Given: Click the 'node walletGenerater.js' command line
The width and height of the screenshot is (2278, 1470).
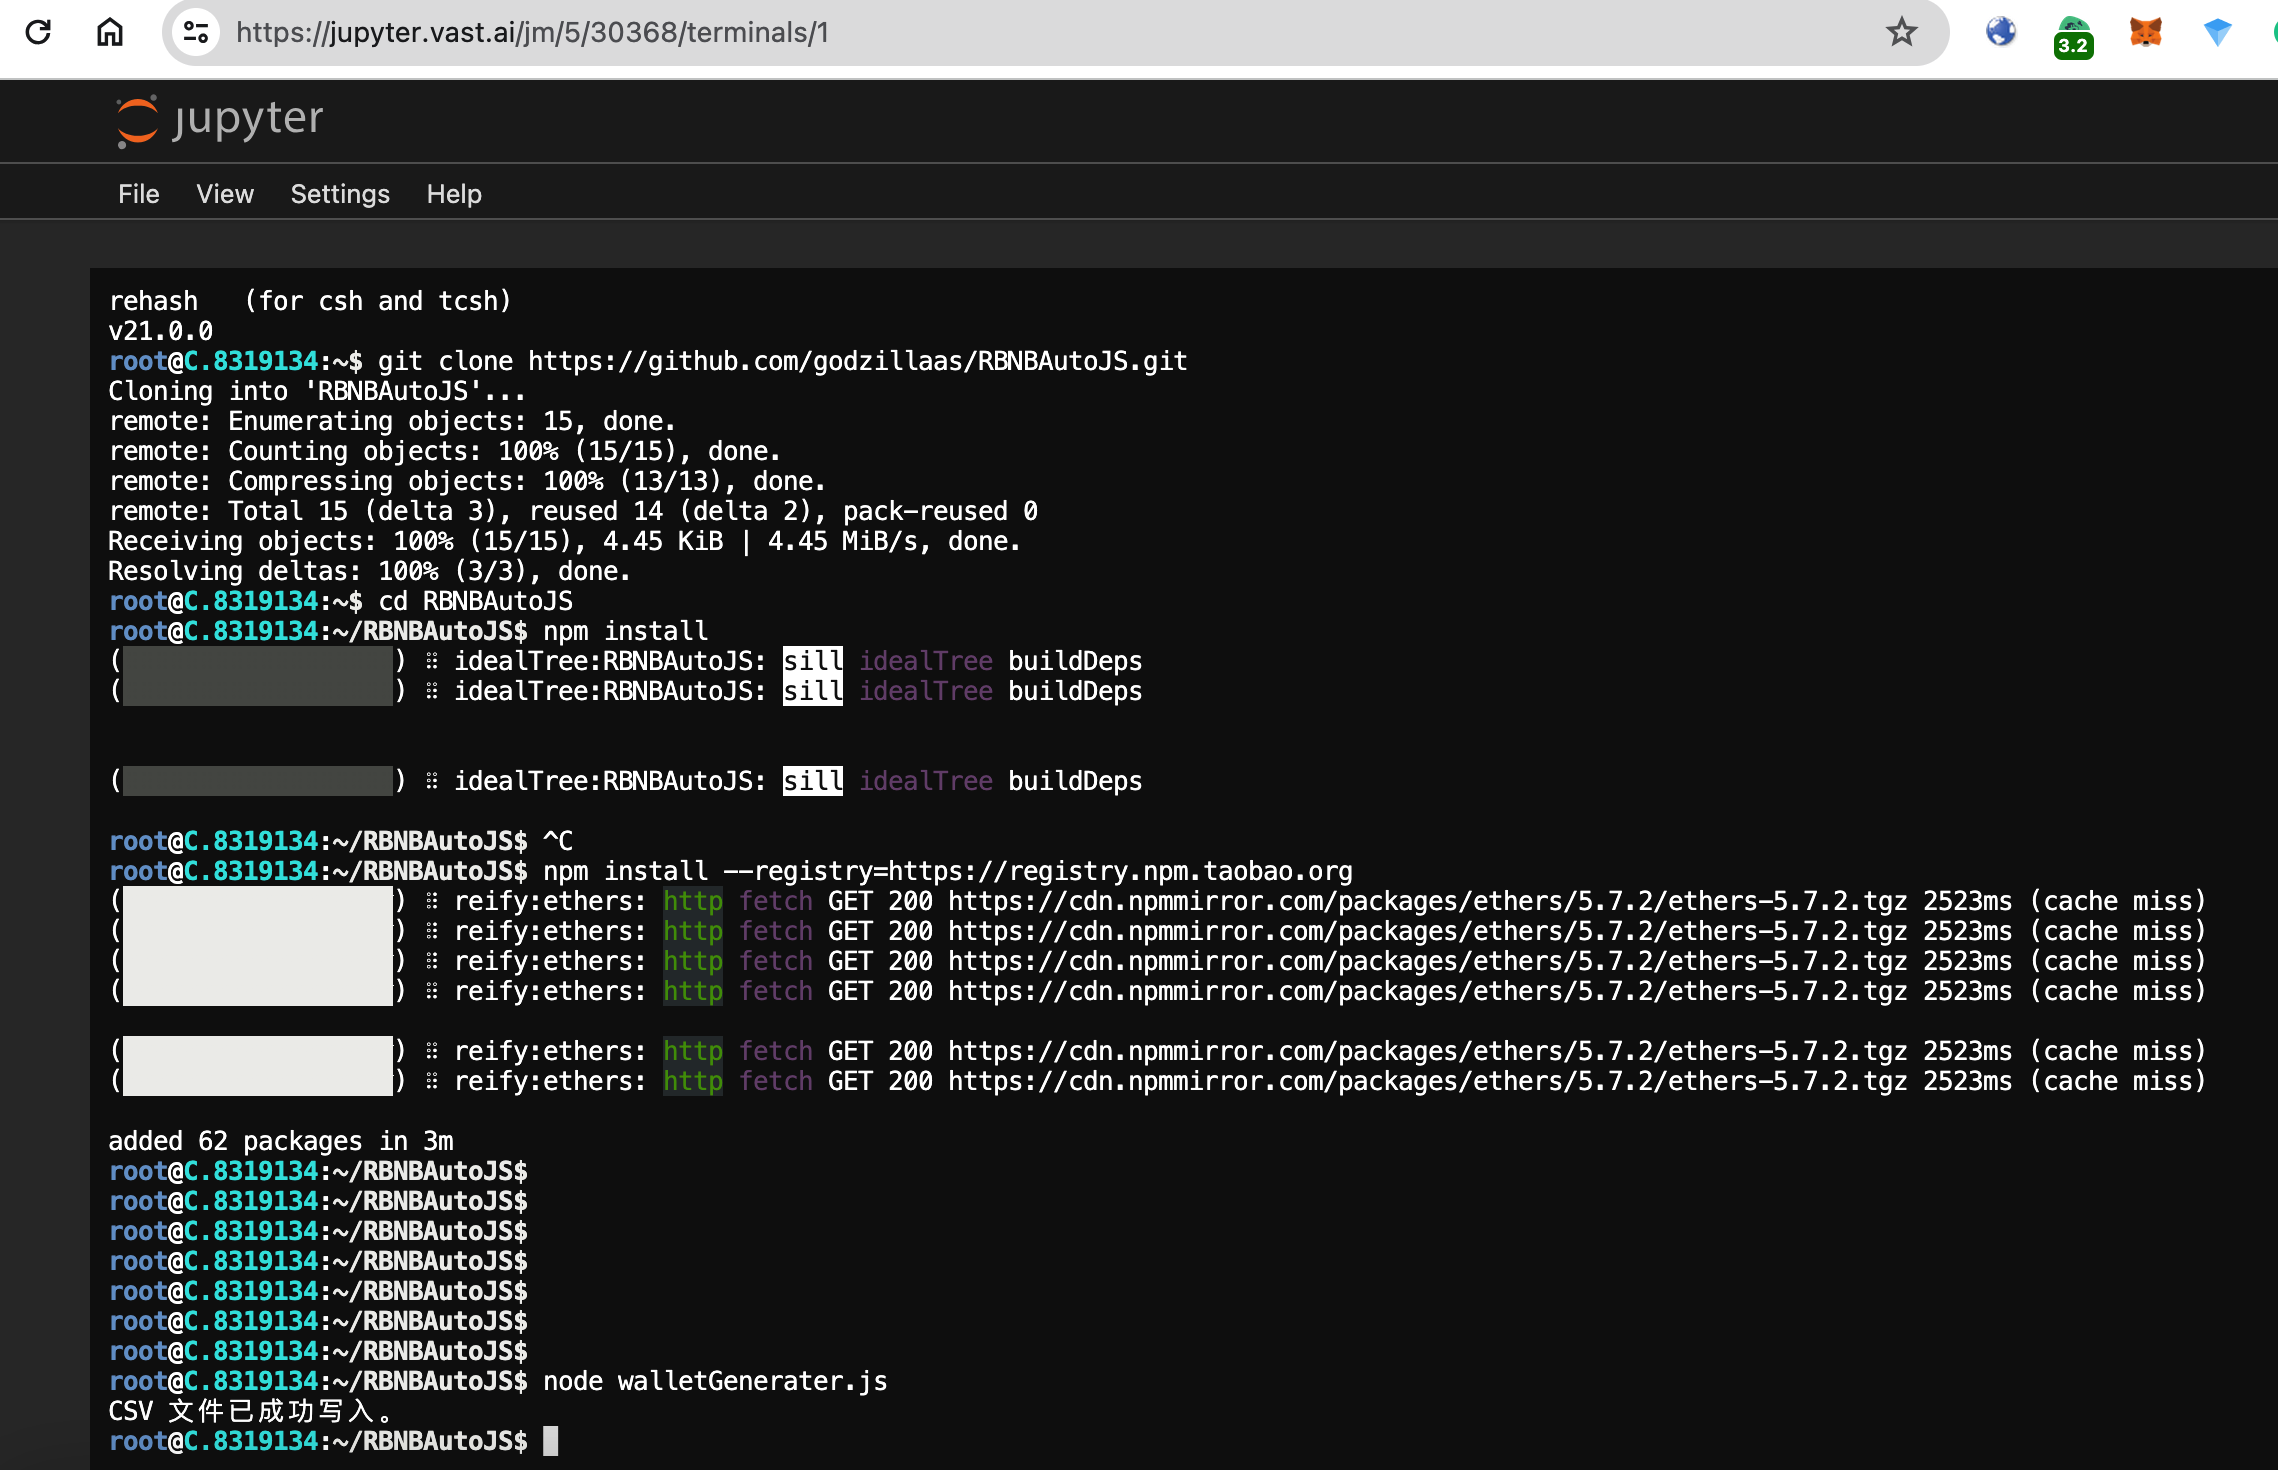Looking at the screenshot, I should pos(715,1381).
